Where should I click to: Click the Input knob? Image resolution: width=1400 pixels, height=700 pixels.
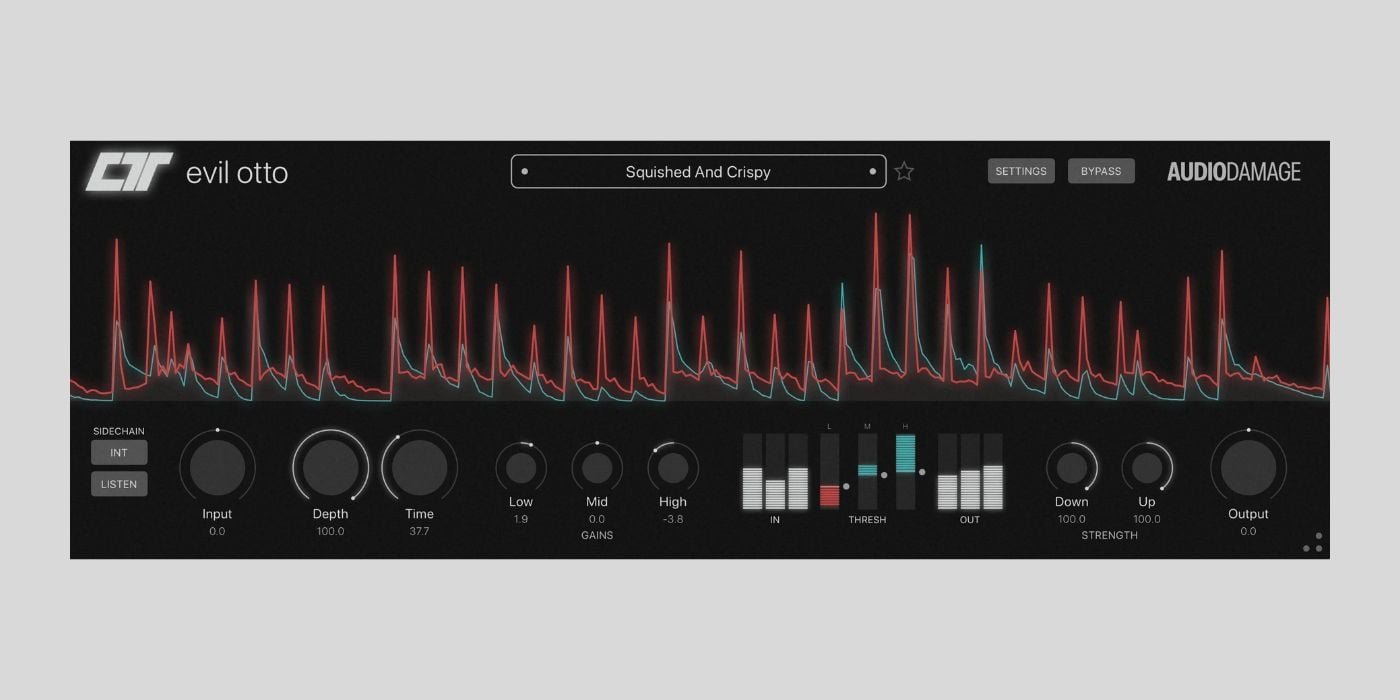tap(217, 468)
